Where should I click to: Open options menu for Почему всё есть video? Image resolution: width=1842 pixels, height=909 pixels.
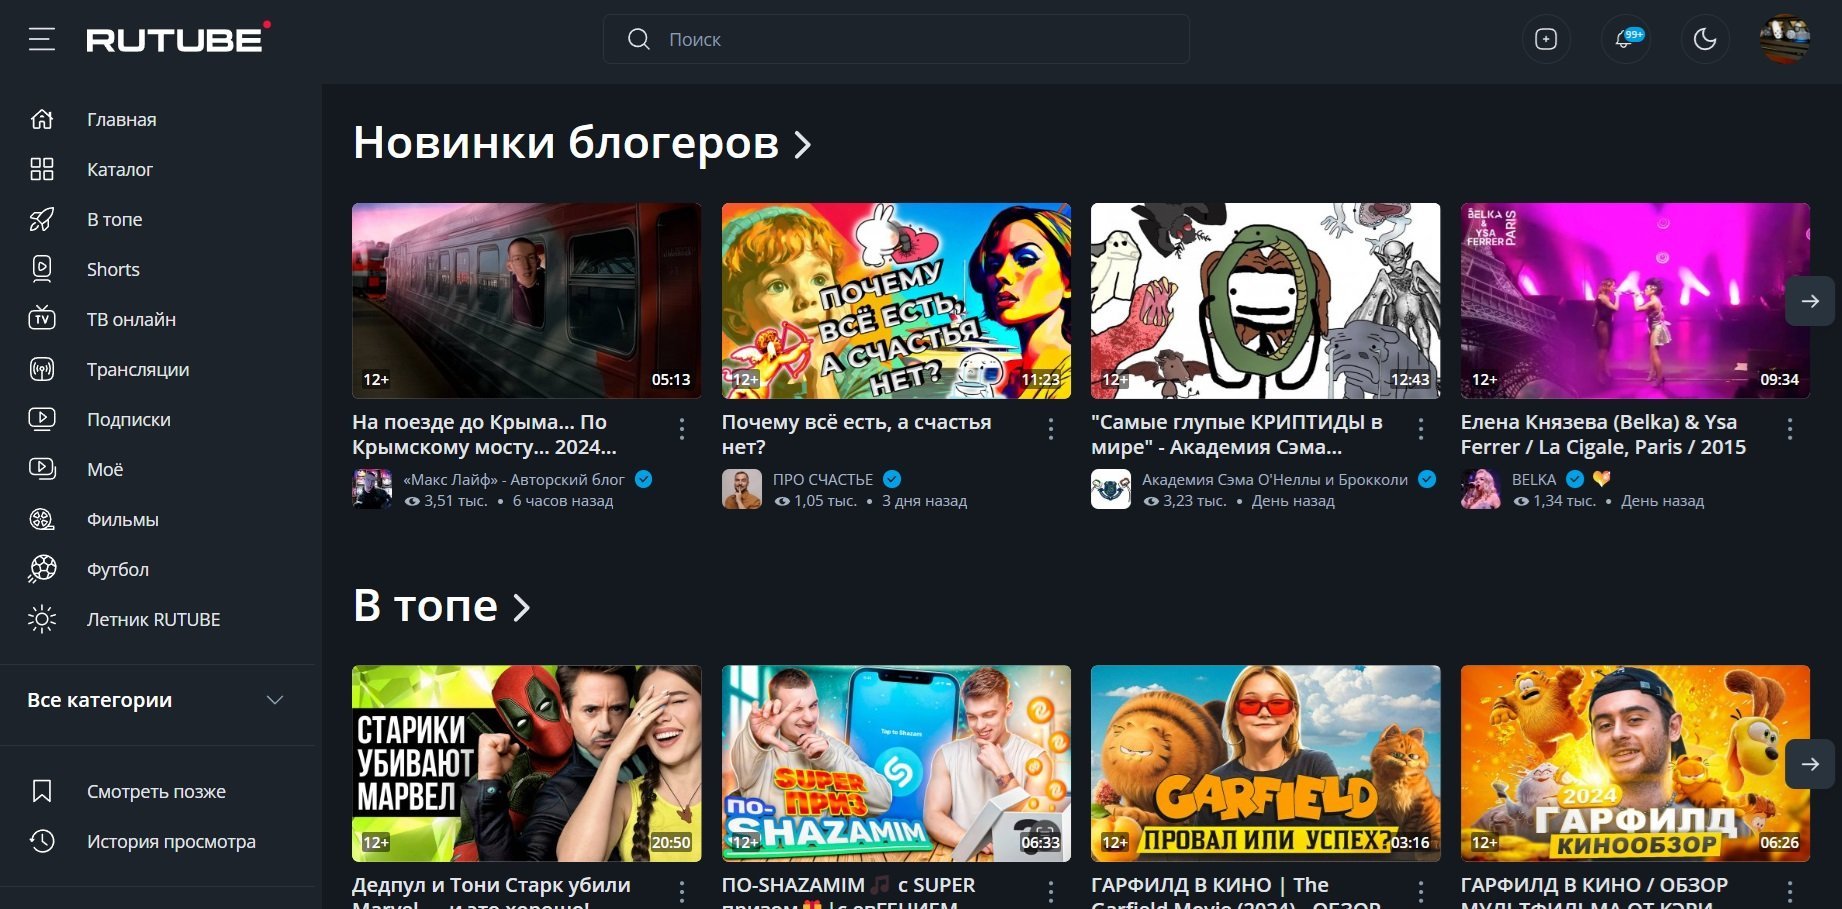(1051, 429)
